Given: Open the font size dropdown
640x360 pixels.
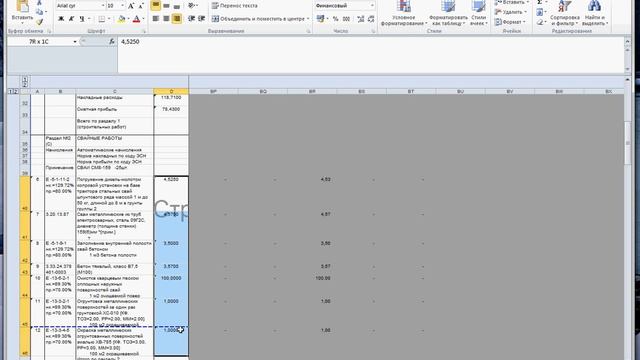Looking at the screenshot, I should click(x=122, y=6).
